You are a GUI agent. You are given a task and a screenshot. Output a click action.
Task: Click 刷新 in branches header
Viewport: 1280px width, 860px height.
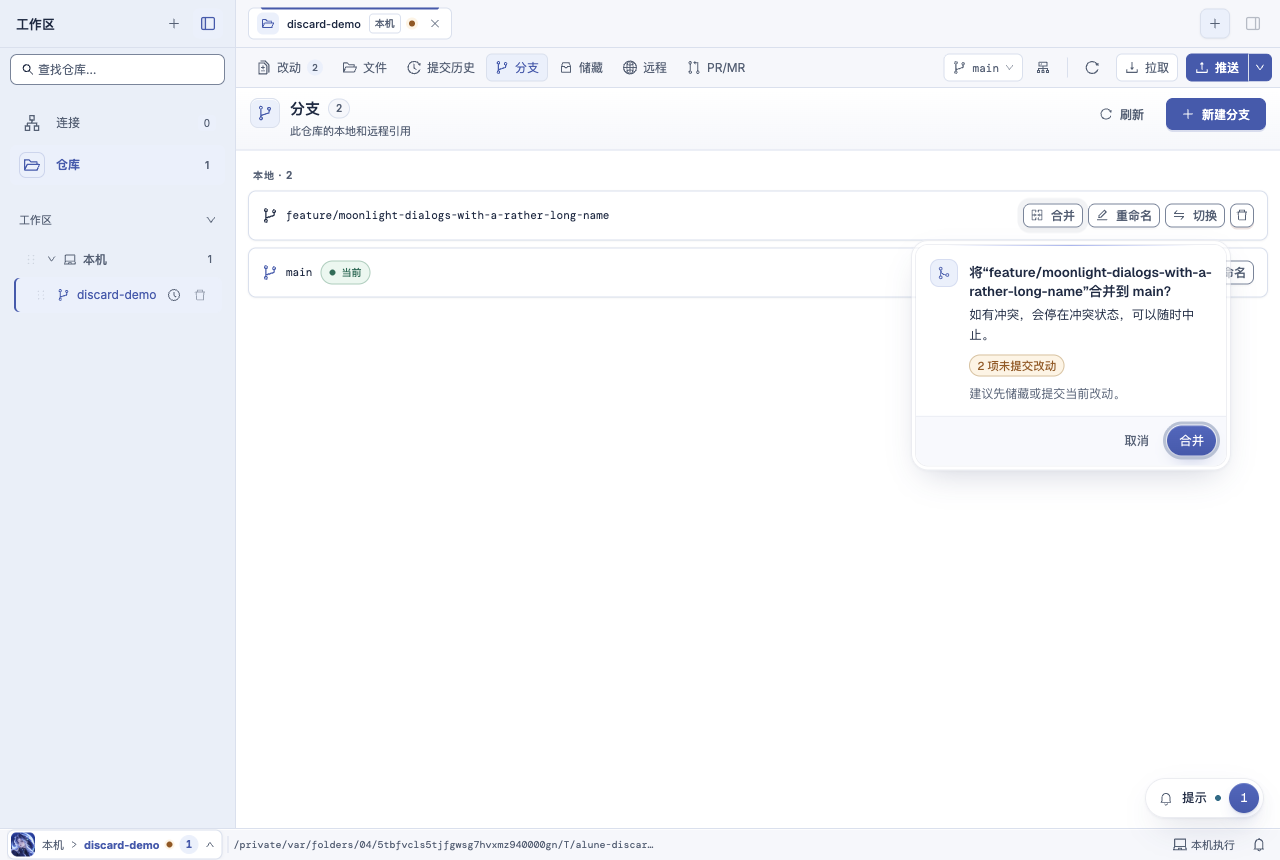1122,114
